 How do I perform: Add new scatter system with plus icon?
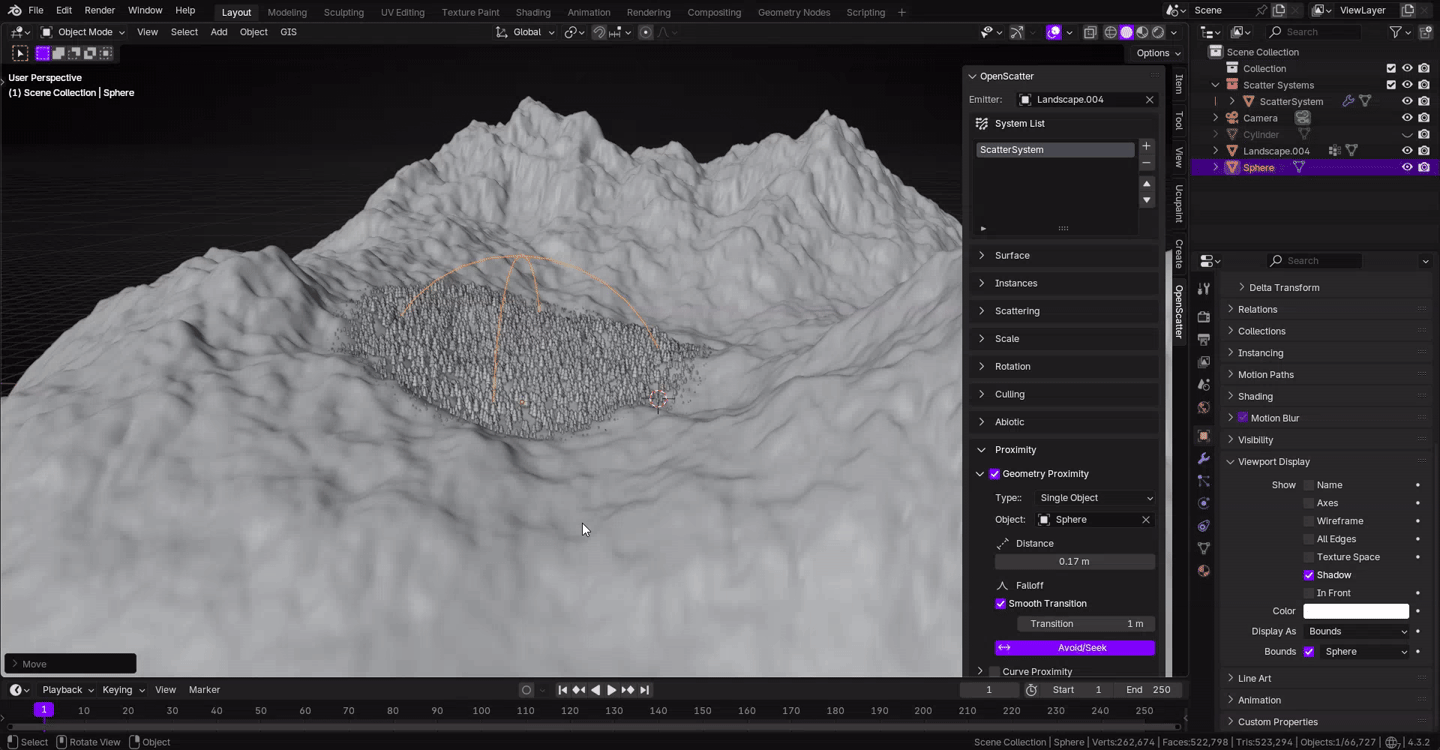[x=1146, y=146]
